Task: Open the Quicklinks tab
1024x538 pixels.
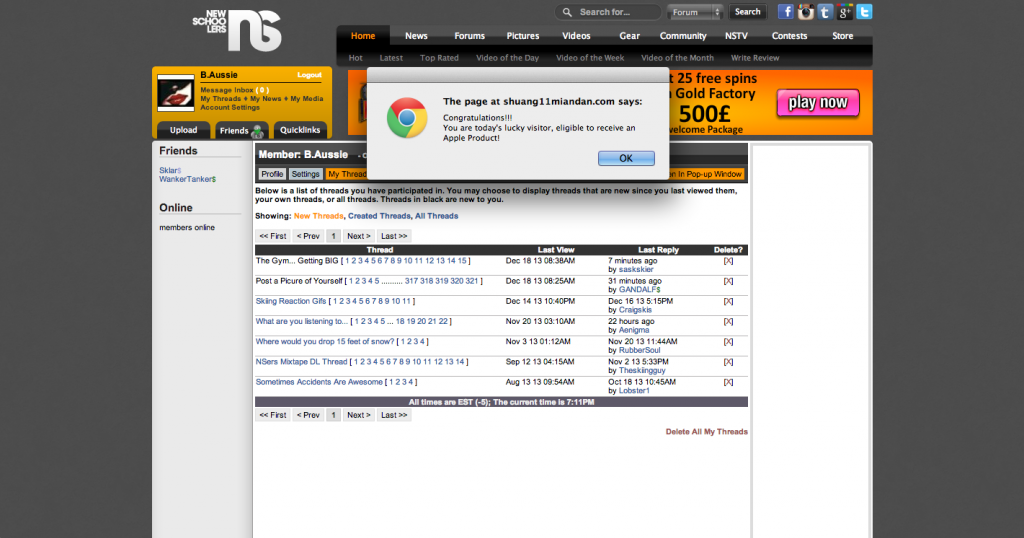Action: [300, 130]
